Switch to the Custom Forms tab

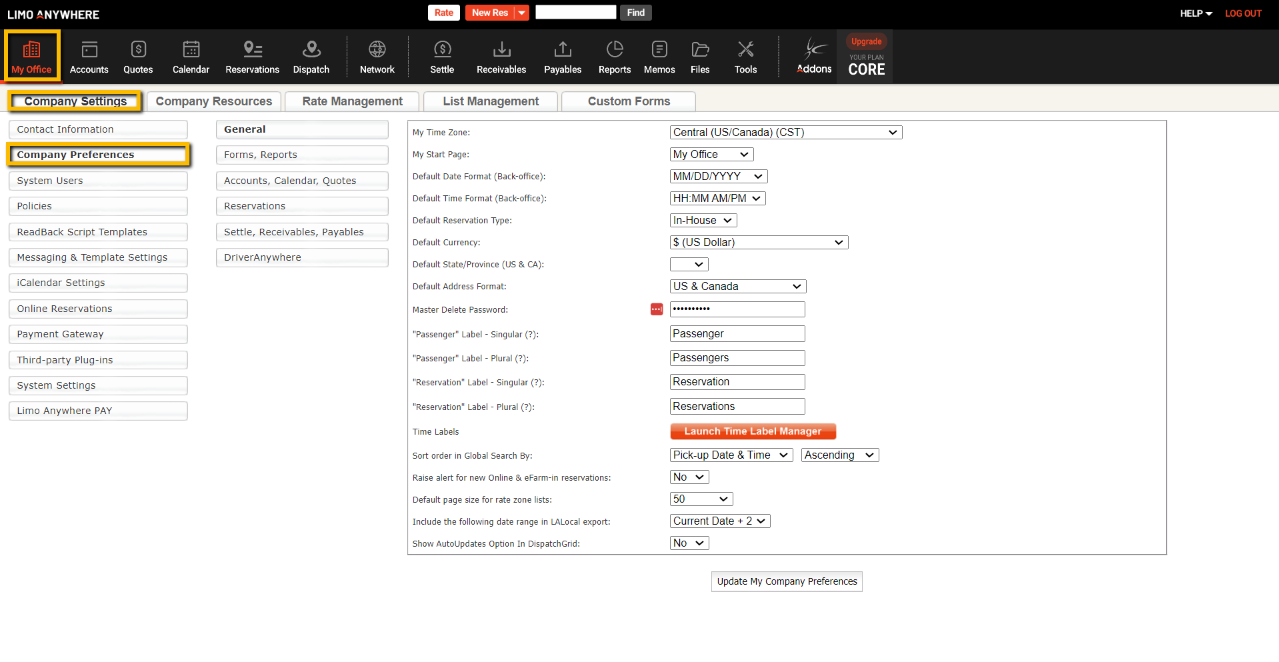click(x=628, y=101)
